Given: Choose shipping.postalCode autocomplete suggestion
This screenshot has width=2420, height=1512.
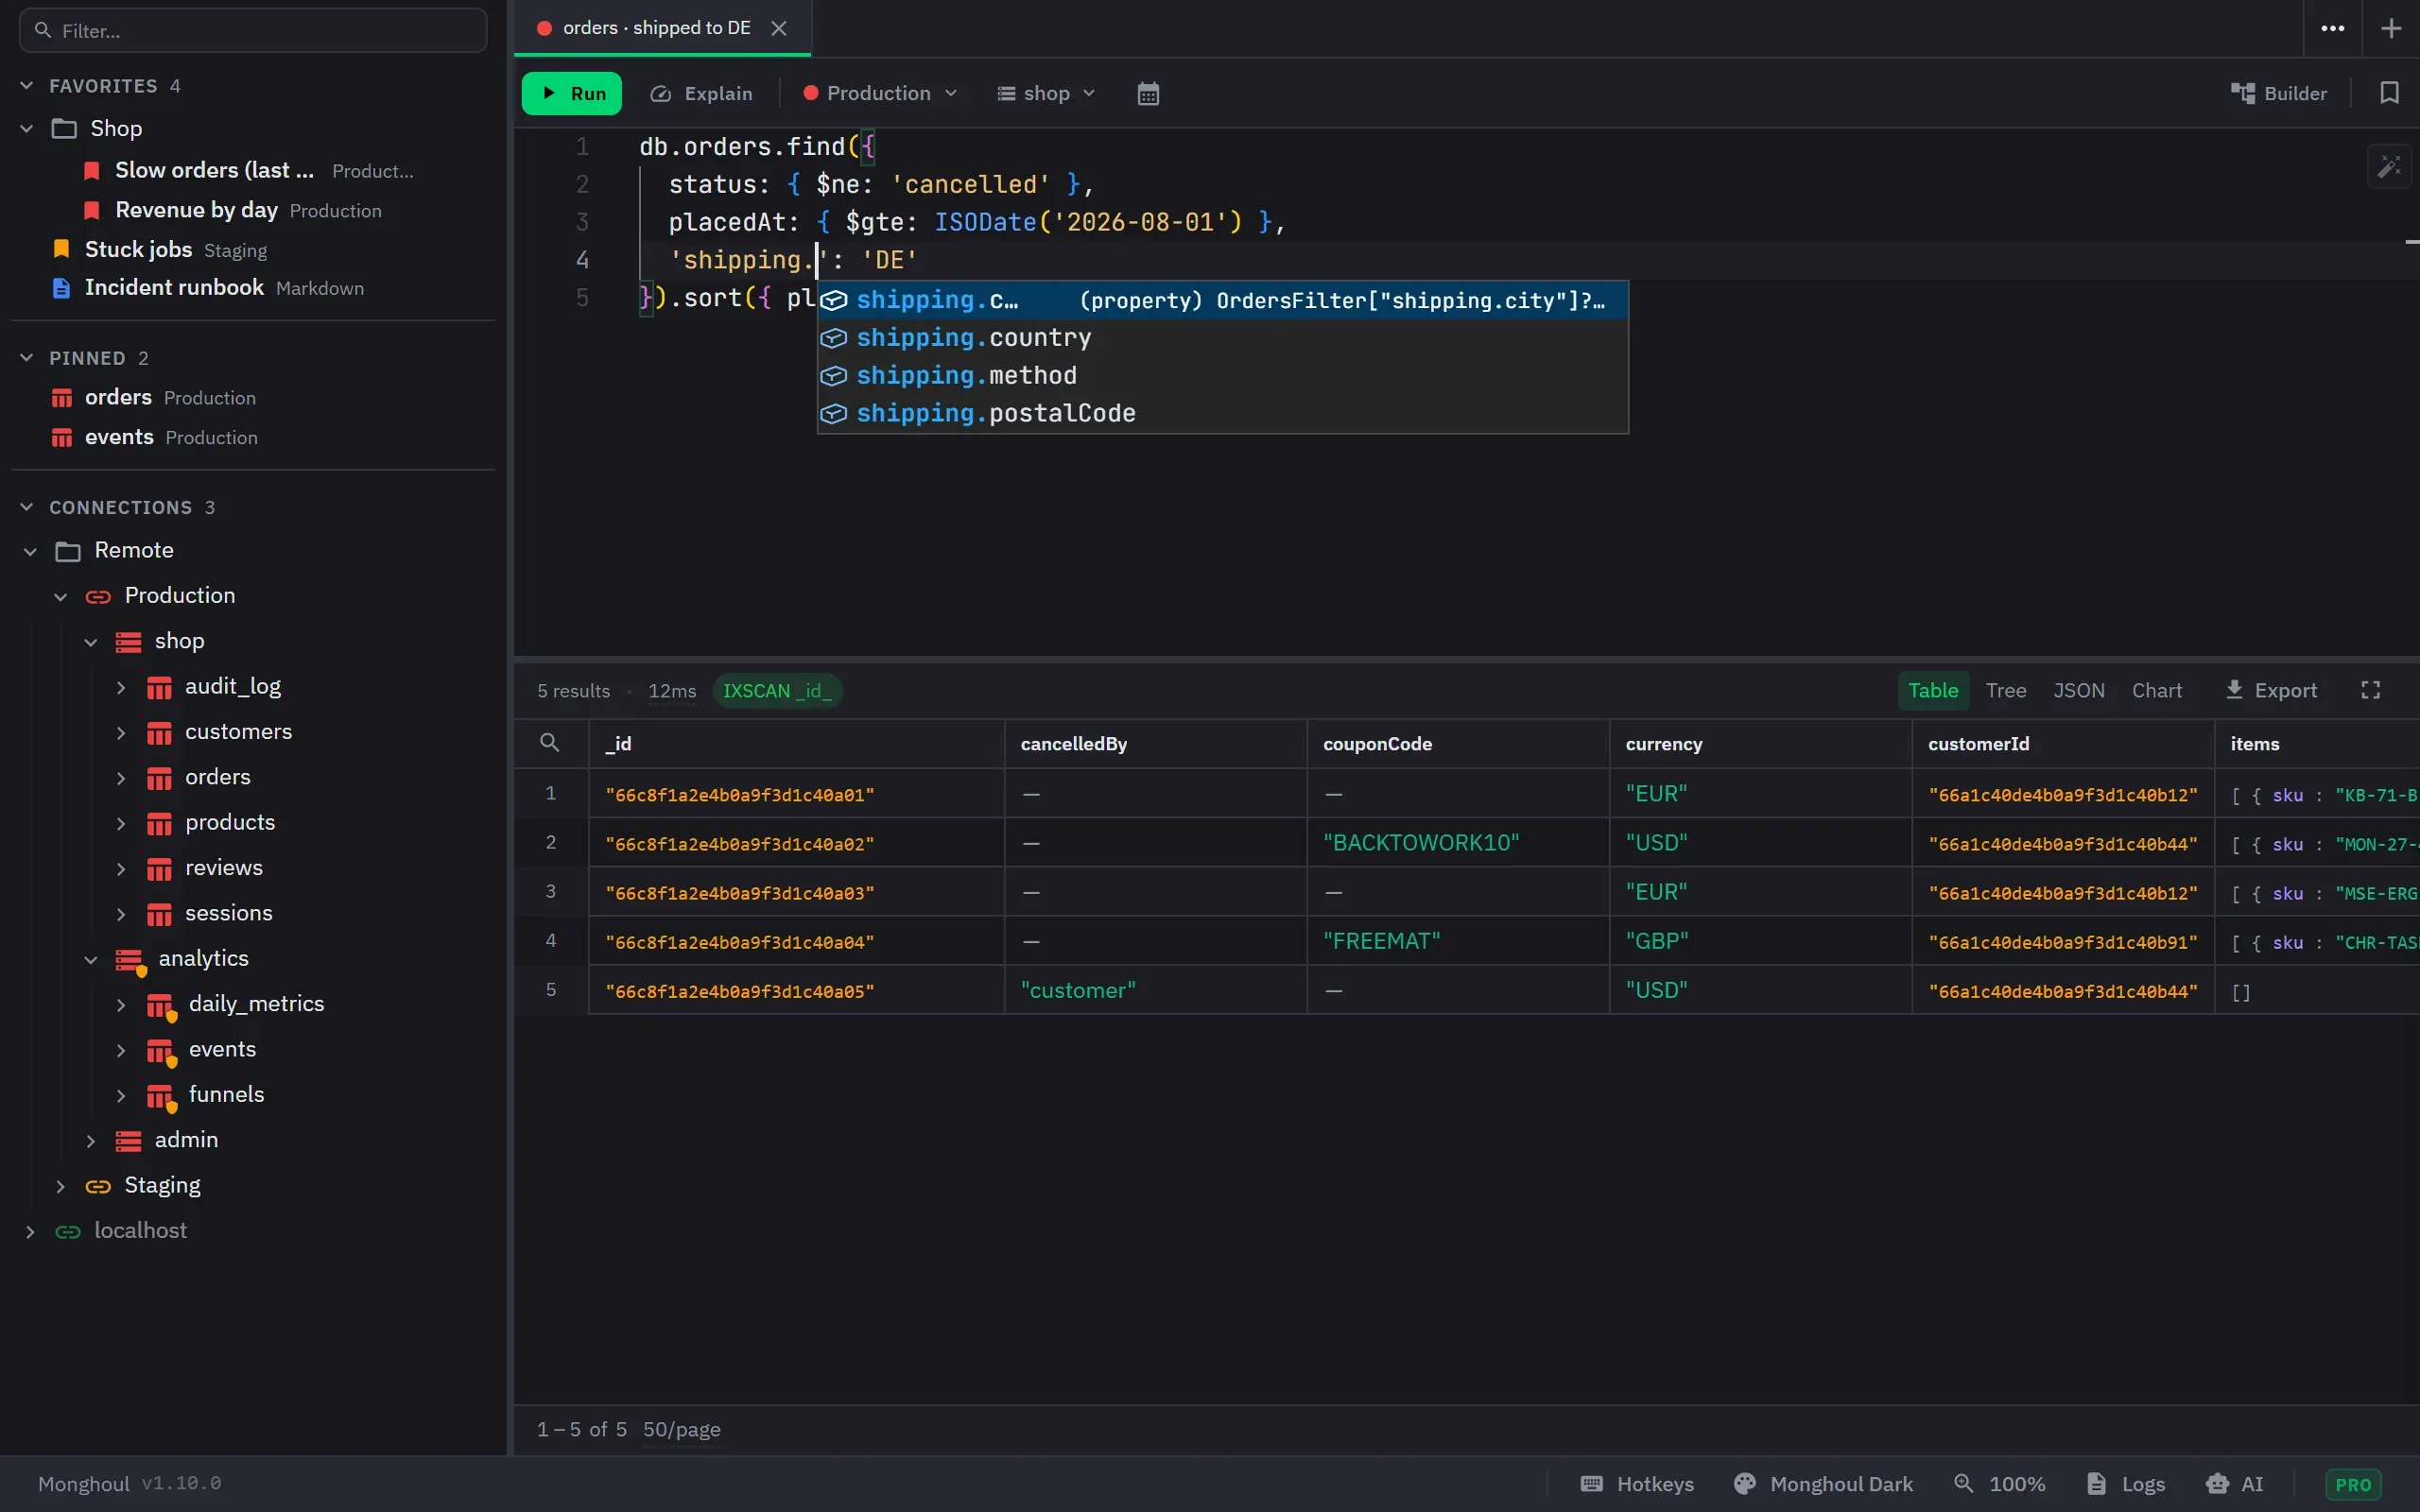Looking at the screenshot, I should (1222, 414).
